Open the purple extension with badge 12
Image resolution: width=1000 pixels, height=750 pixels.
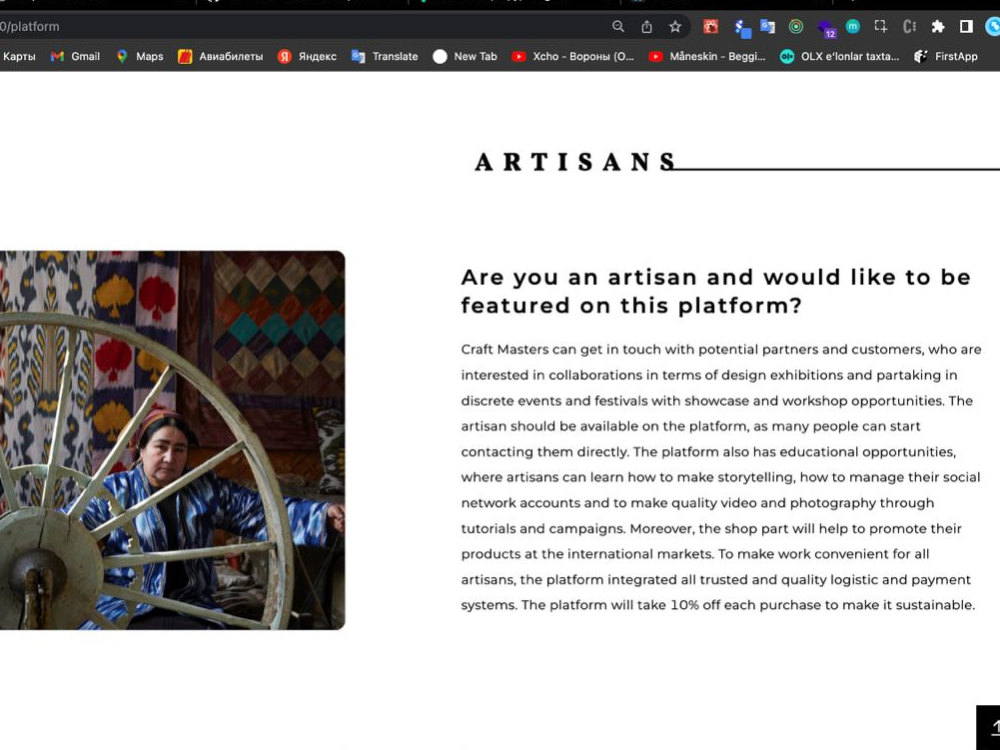click(x=826, y=28)
